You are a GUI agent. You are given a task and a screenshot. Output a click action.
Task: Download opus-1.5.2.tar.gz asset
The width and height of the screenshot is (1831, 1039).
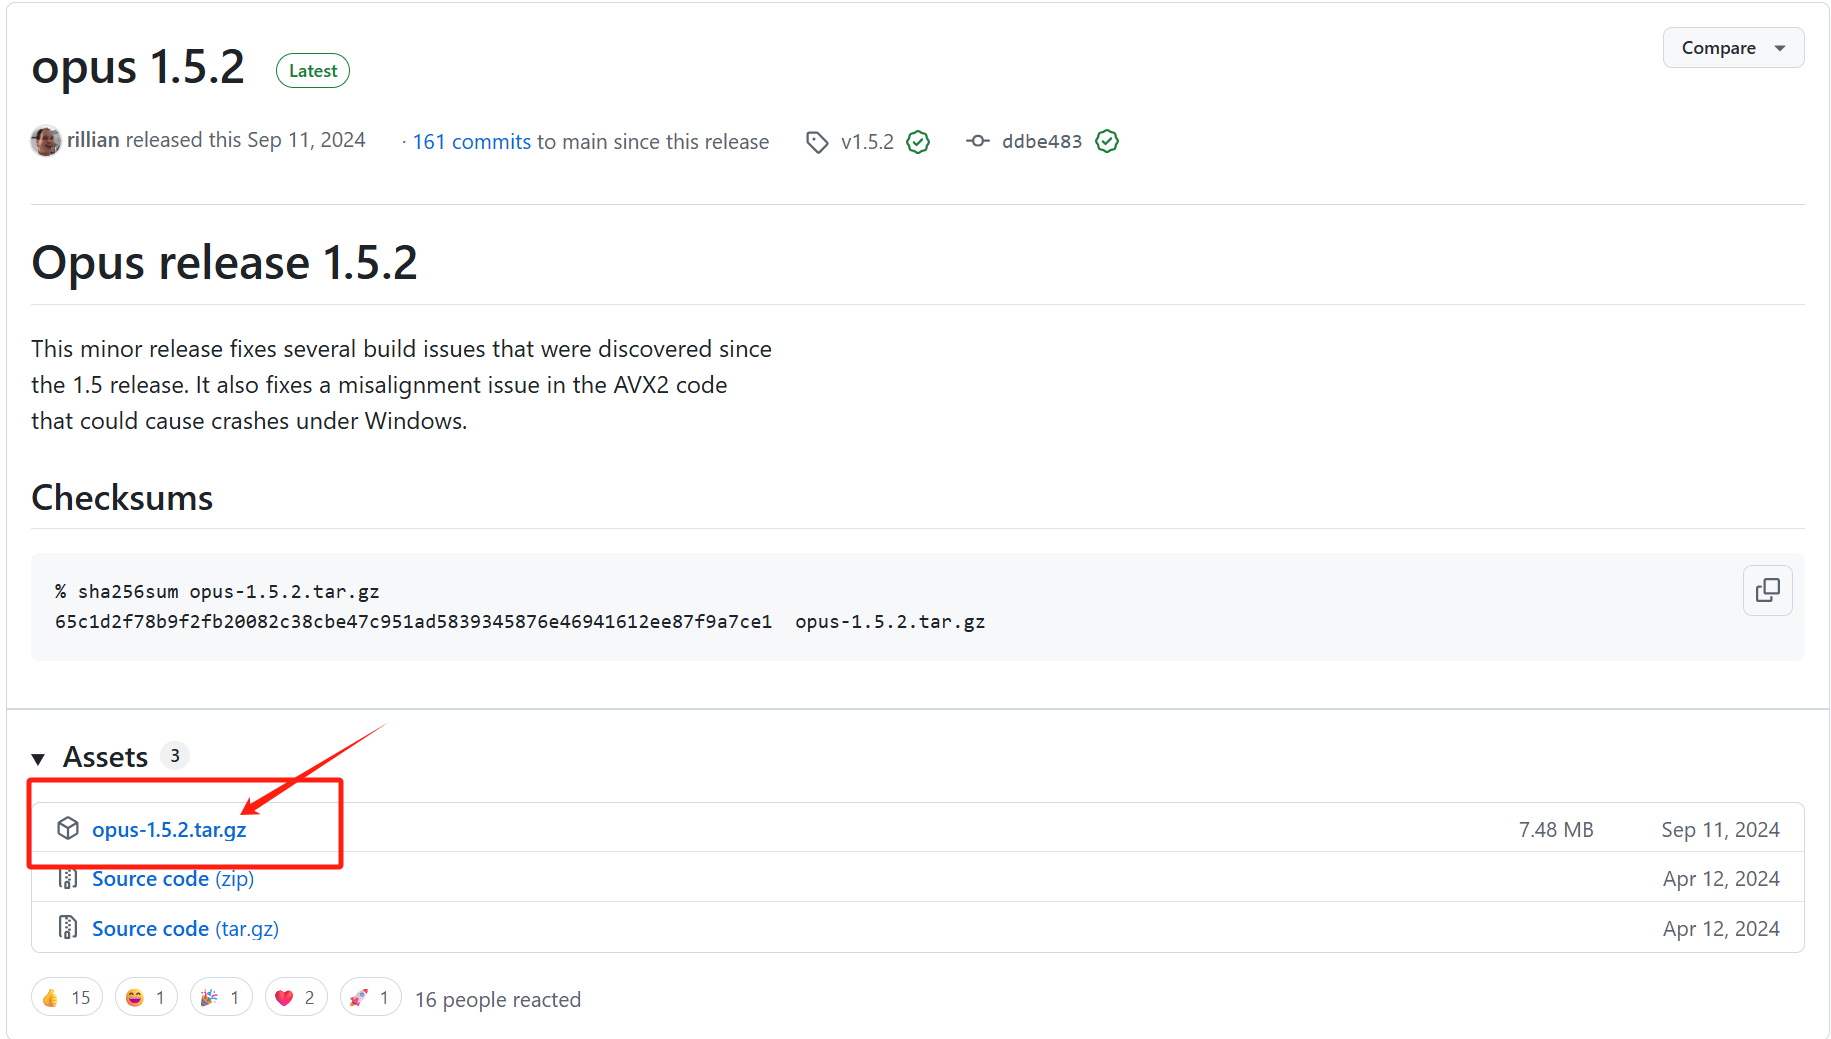click(169, 830)
